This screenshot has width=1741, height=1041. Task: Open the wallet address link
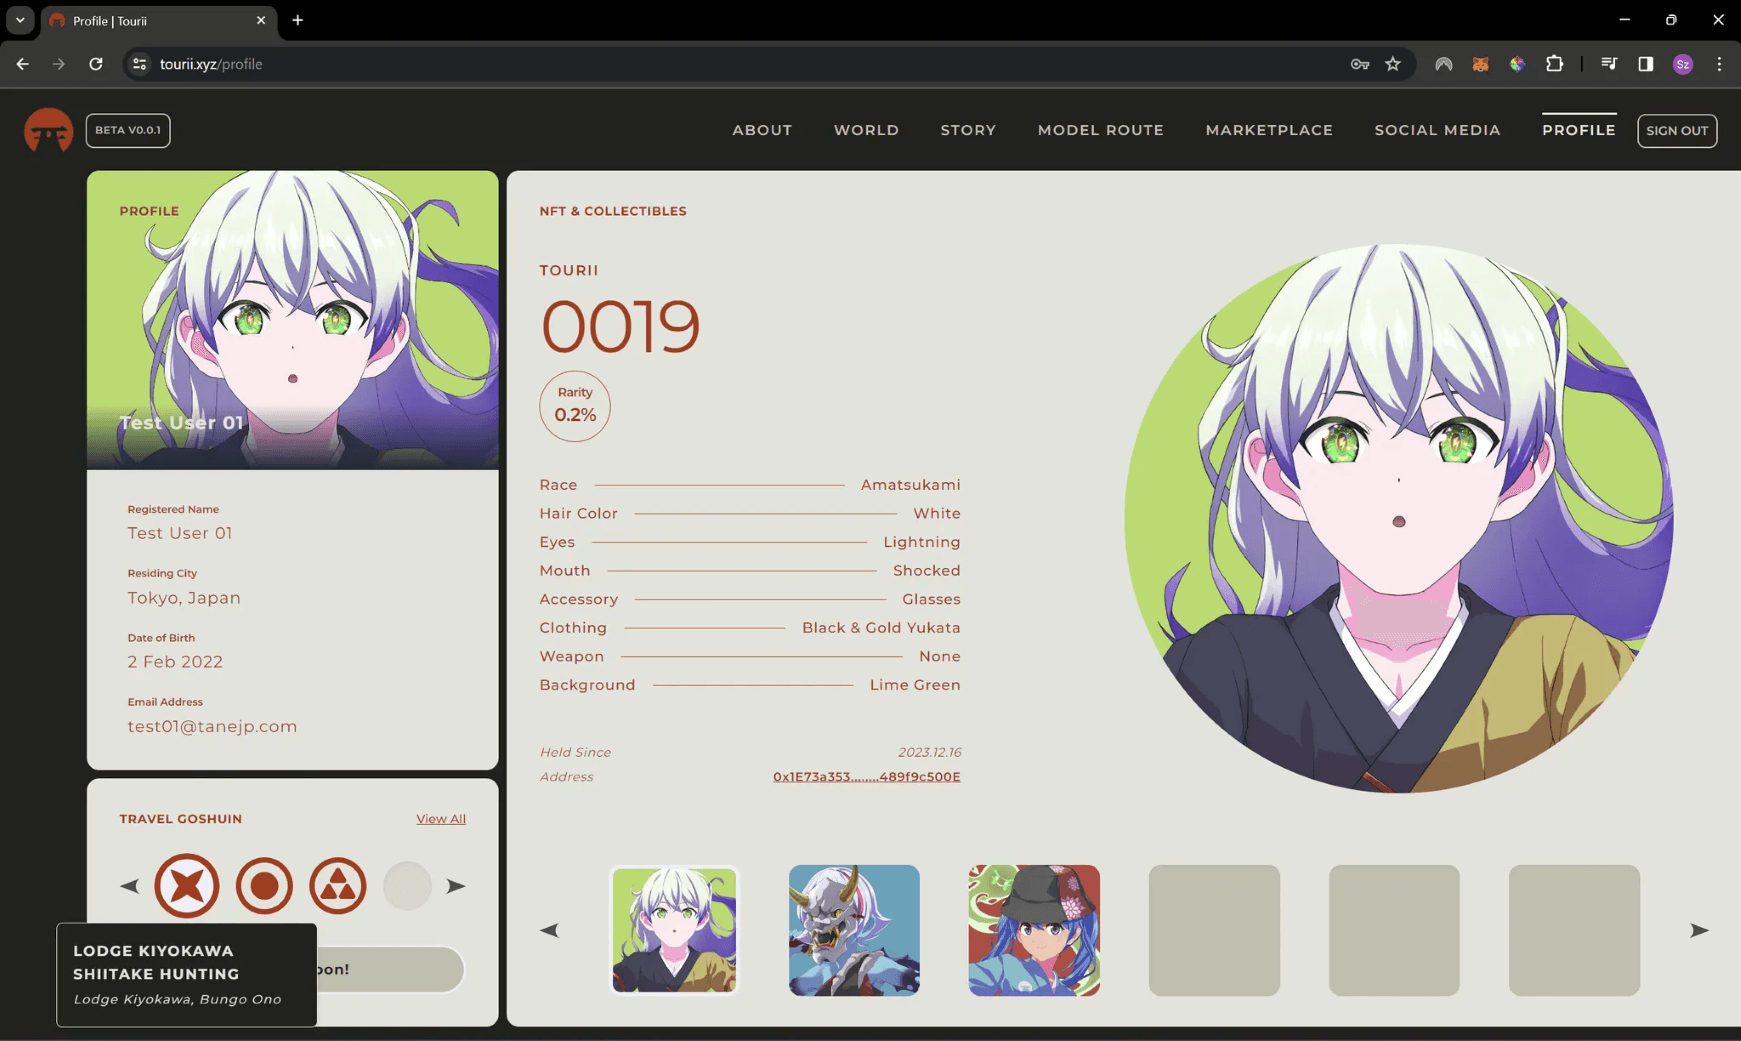(866, 777)
